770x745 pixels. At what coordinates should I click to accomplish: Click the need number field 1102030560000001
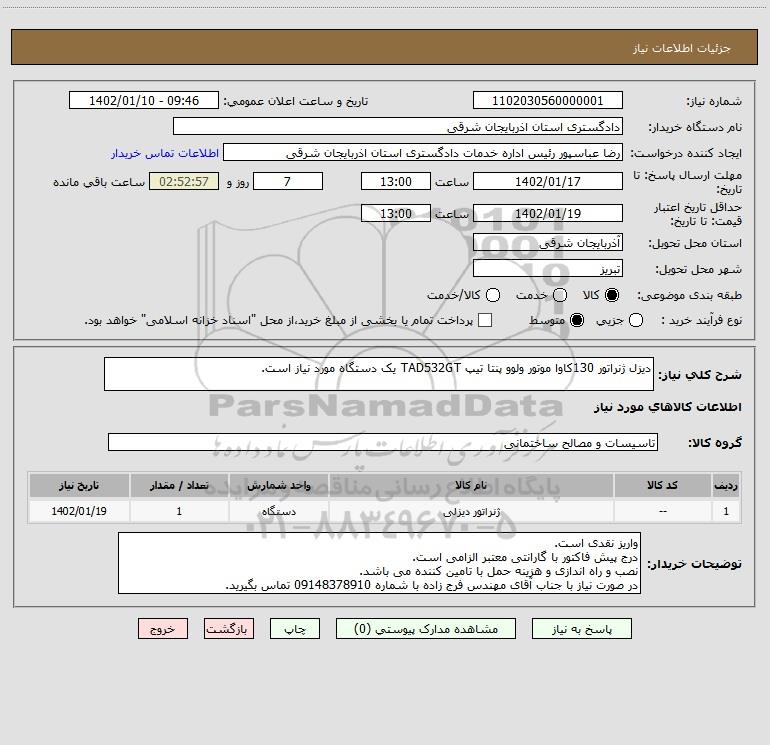point(548,101)
